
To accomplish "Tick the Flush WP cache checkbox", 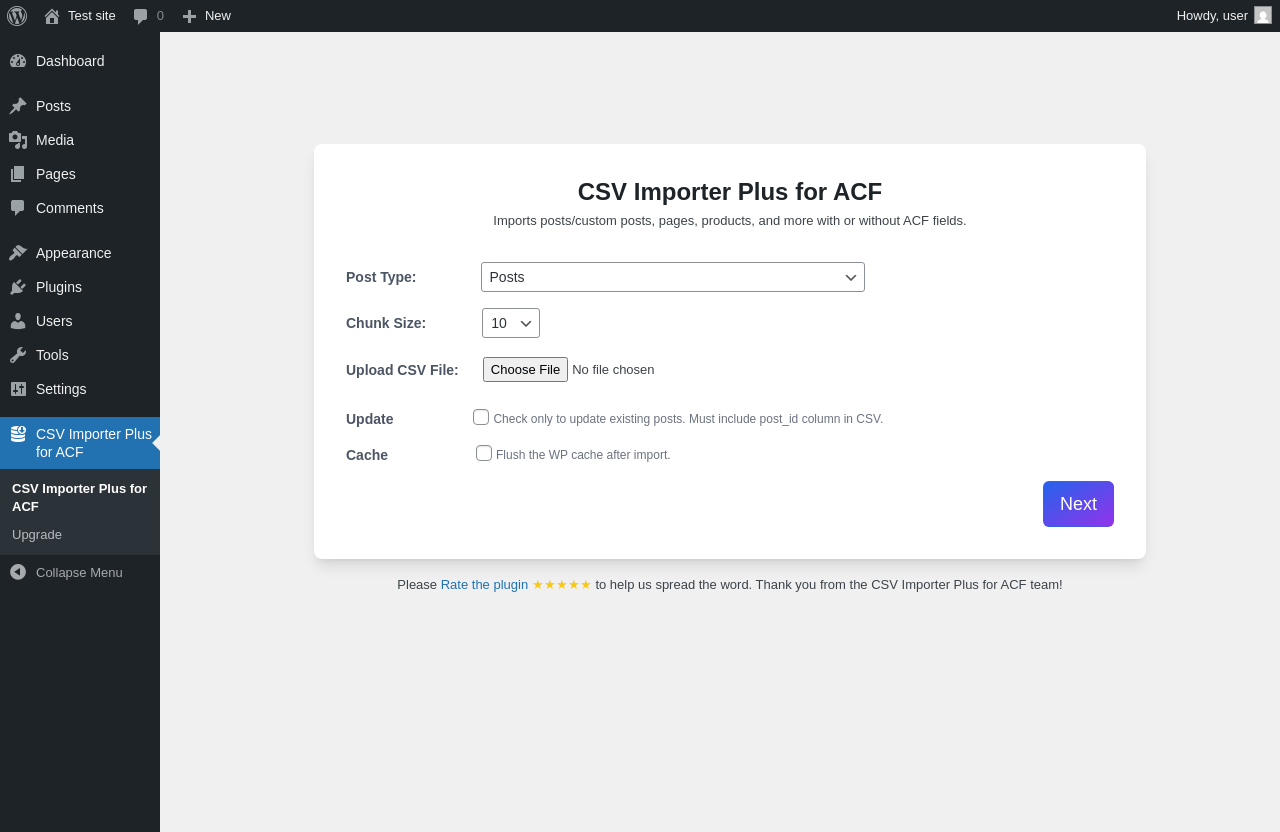I will 484,453.
